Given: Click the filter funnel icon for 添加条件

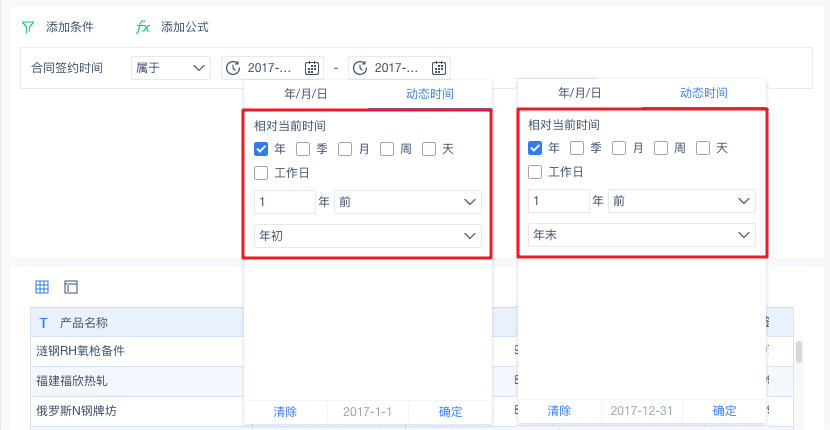Looking at the screenshot, I should [28, 27].
